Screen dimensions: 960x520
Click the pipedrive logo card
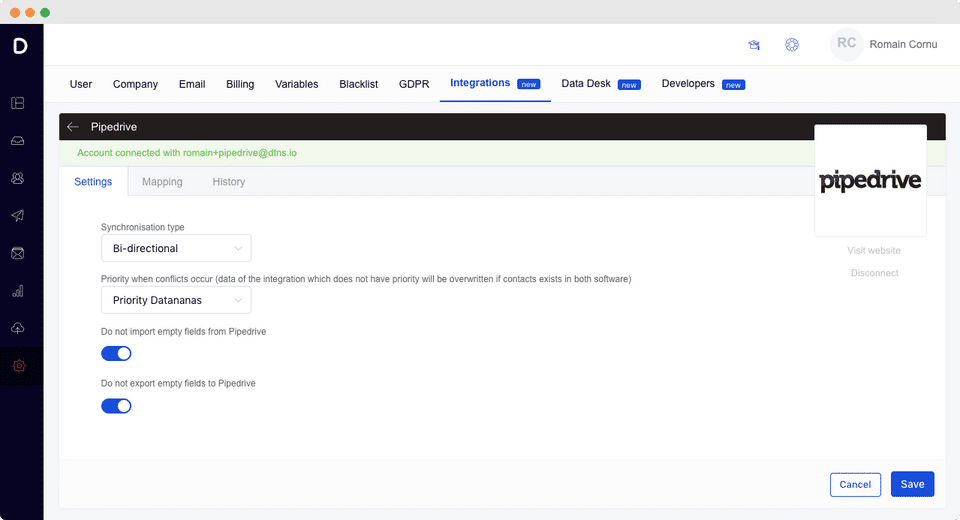(870, 181)
